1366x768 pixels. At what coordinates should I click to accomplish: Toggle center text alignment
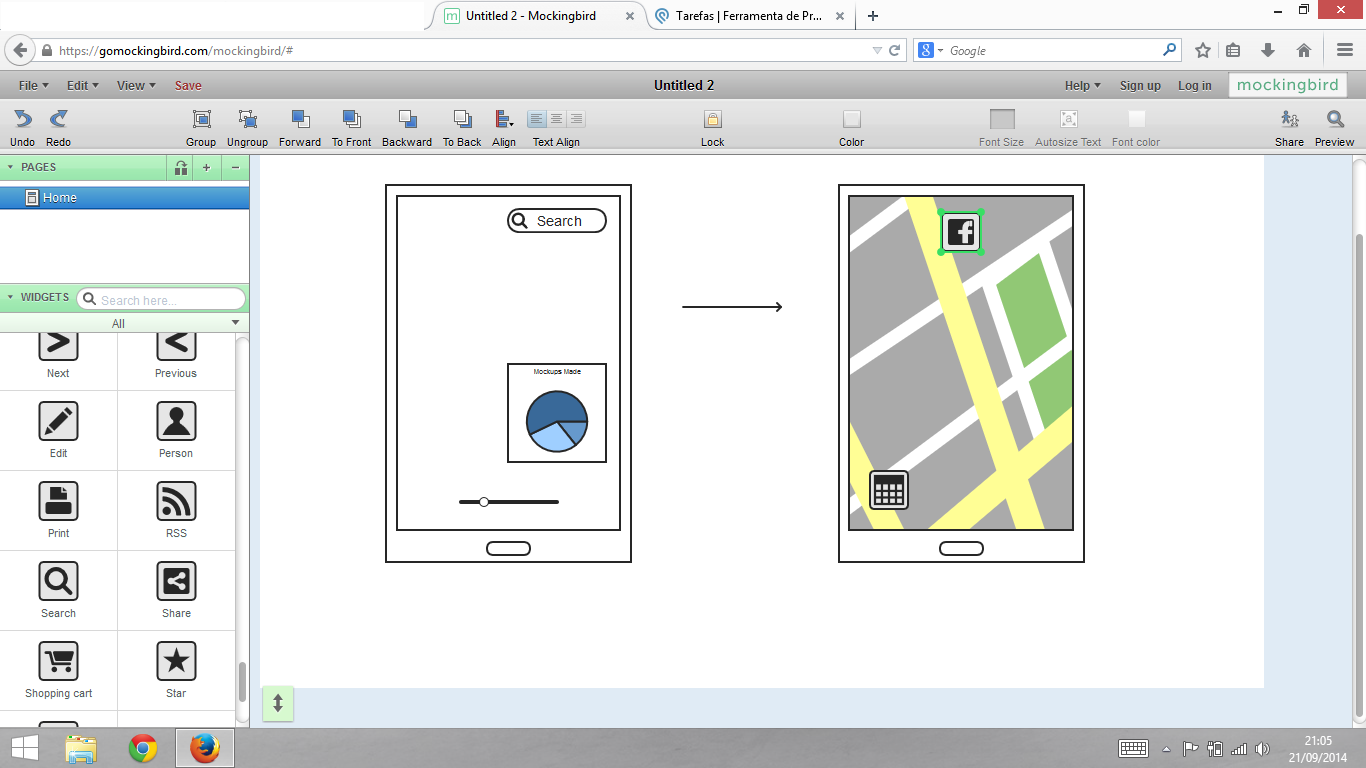[556, 119]
